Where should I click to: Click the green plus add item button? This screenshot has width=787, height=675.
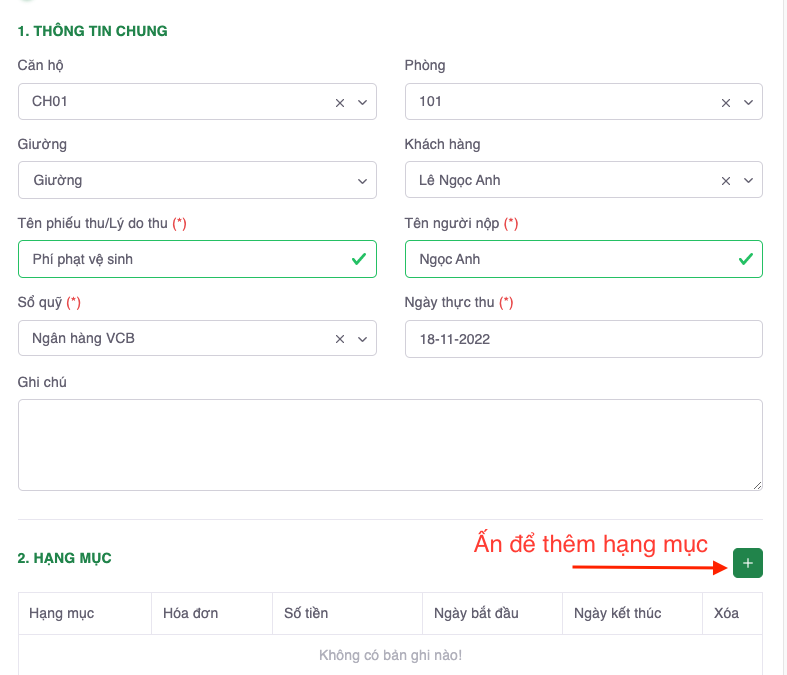coord(747,563)
